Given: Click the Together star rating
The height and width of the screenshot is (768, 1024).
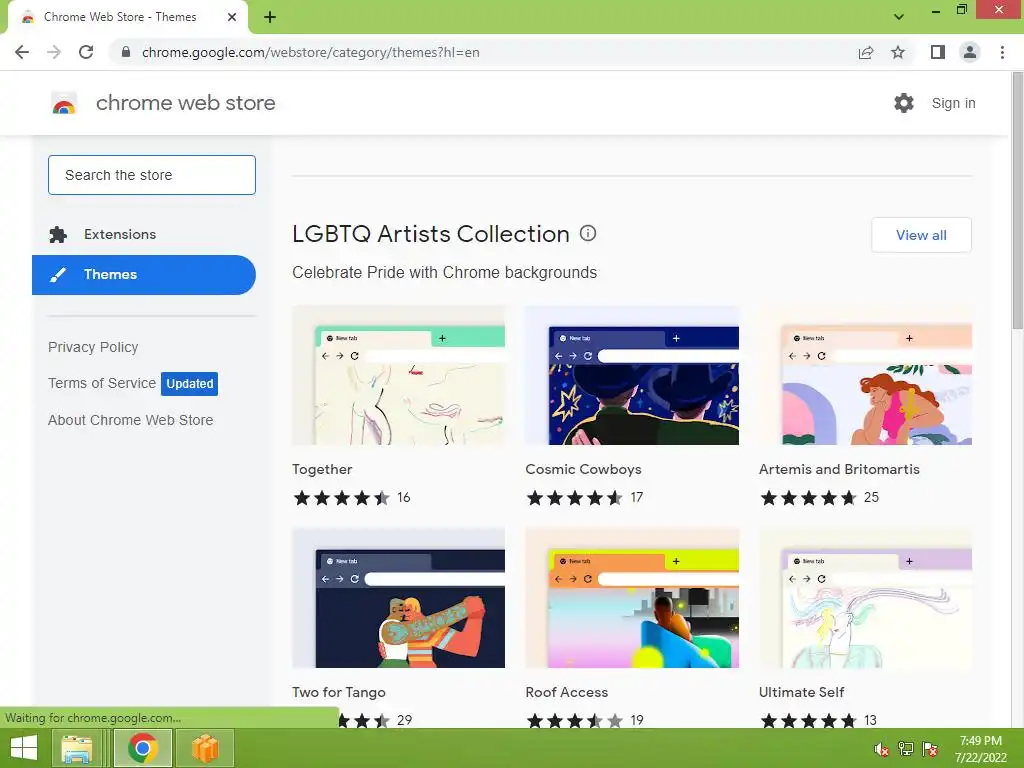Looking at the screenshot, I should click(342, 498).
